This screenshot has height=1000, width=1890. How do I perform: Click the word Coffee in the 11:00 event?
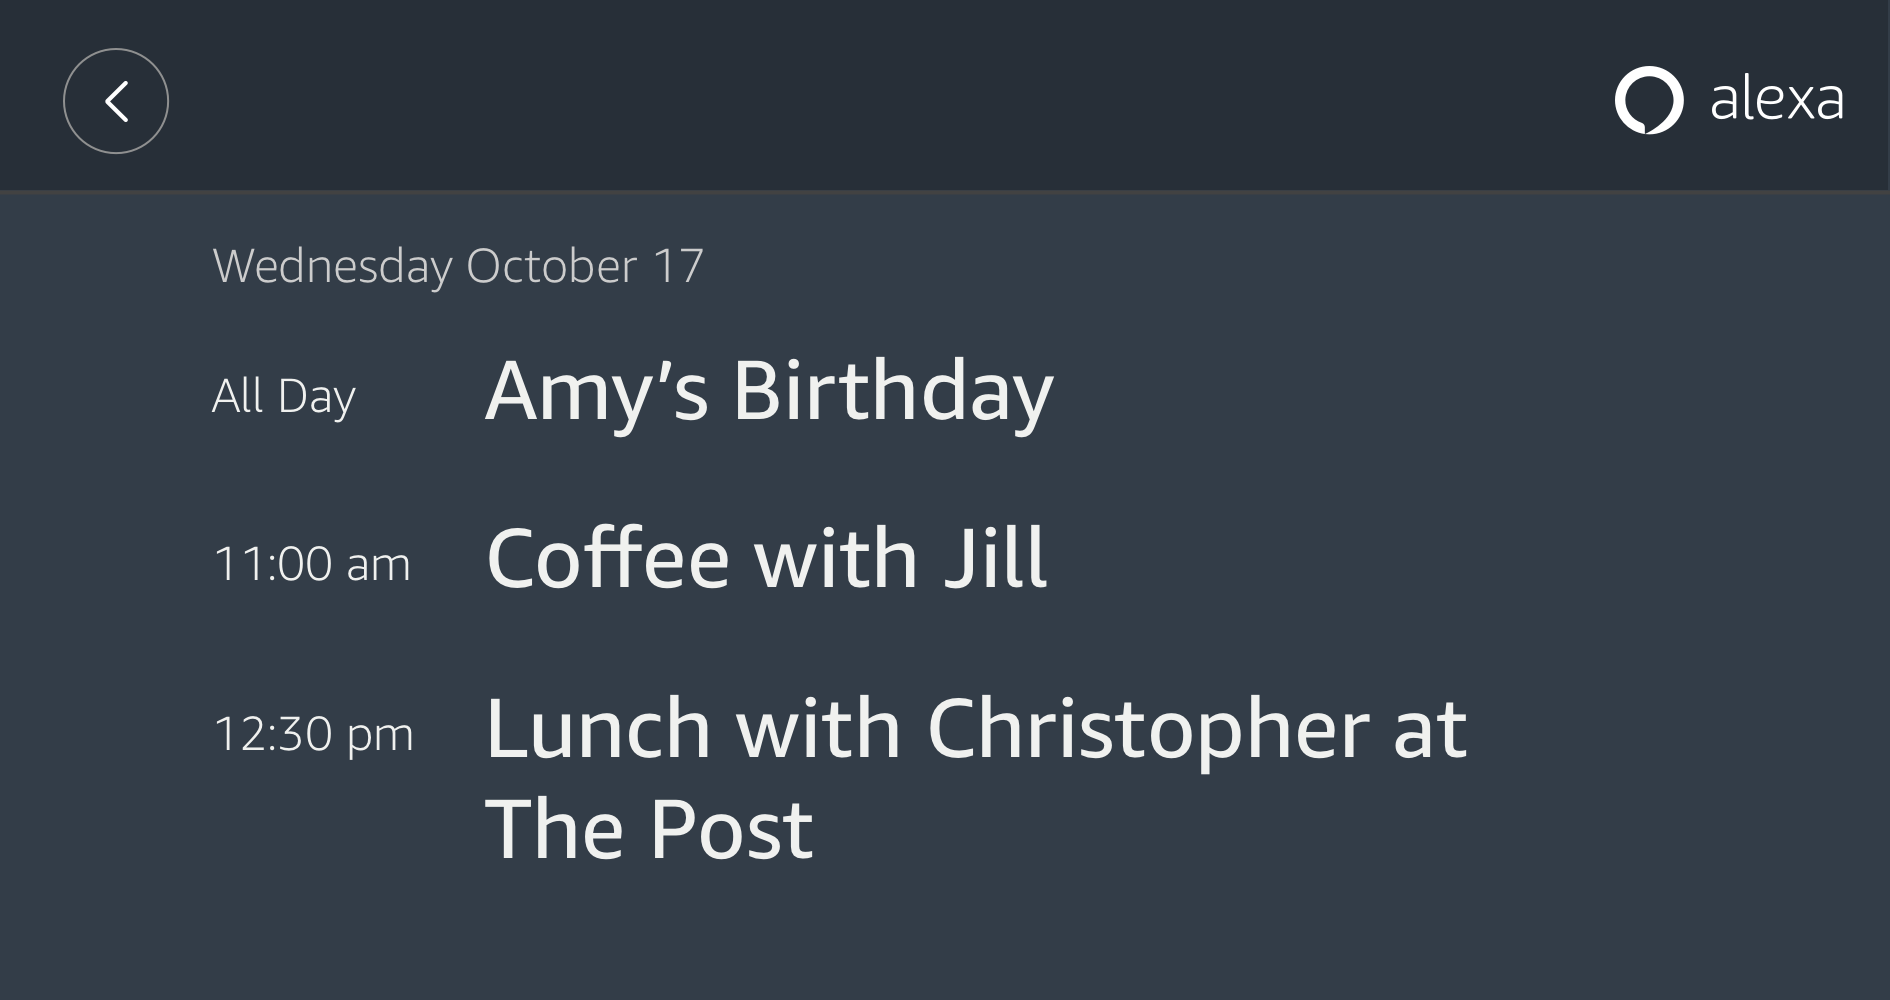tap(608, 559)
